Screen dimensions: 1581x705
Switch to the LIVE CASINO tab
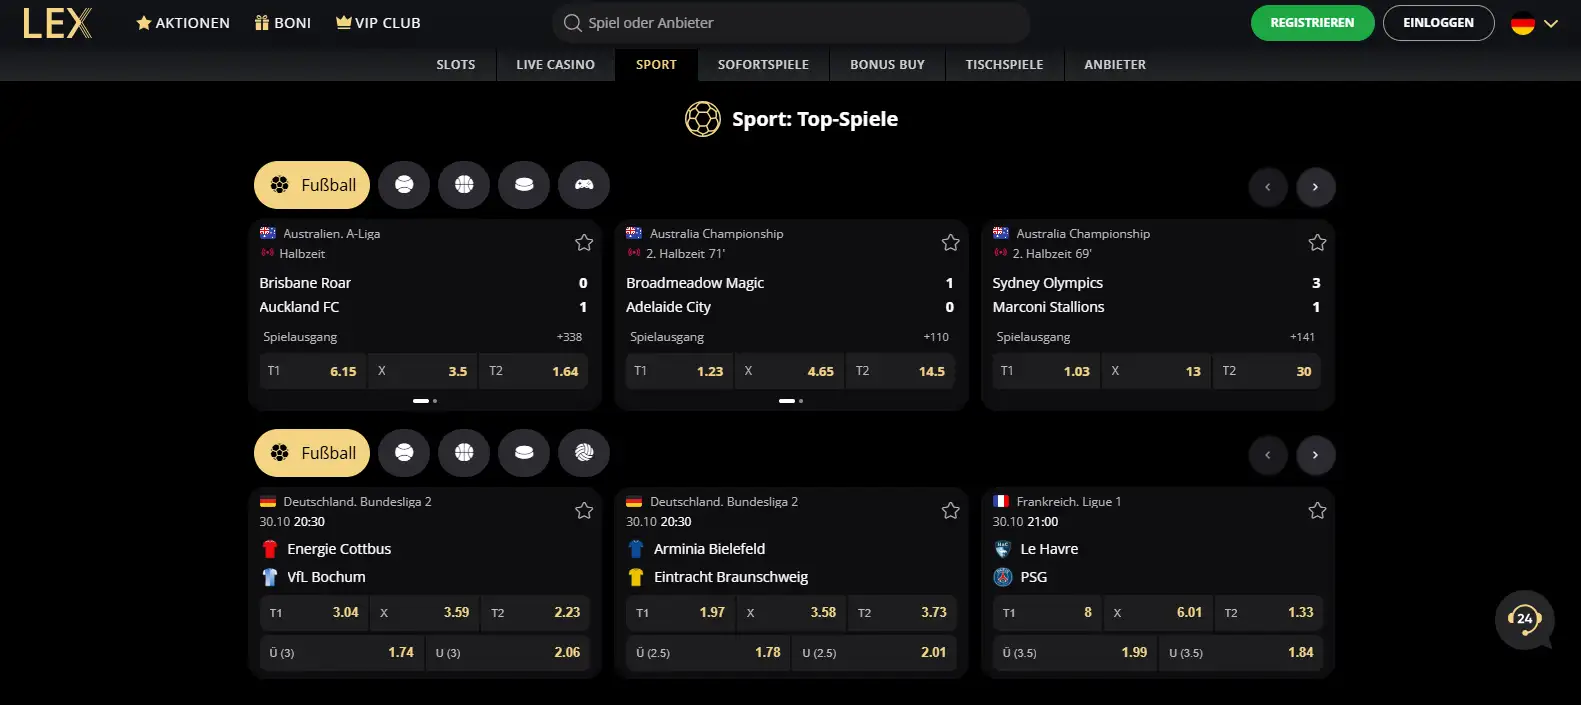point(555,64)
